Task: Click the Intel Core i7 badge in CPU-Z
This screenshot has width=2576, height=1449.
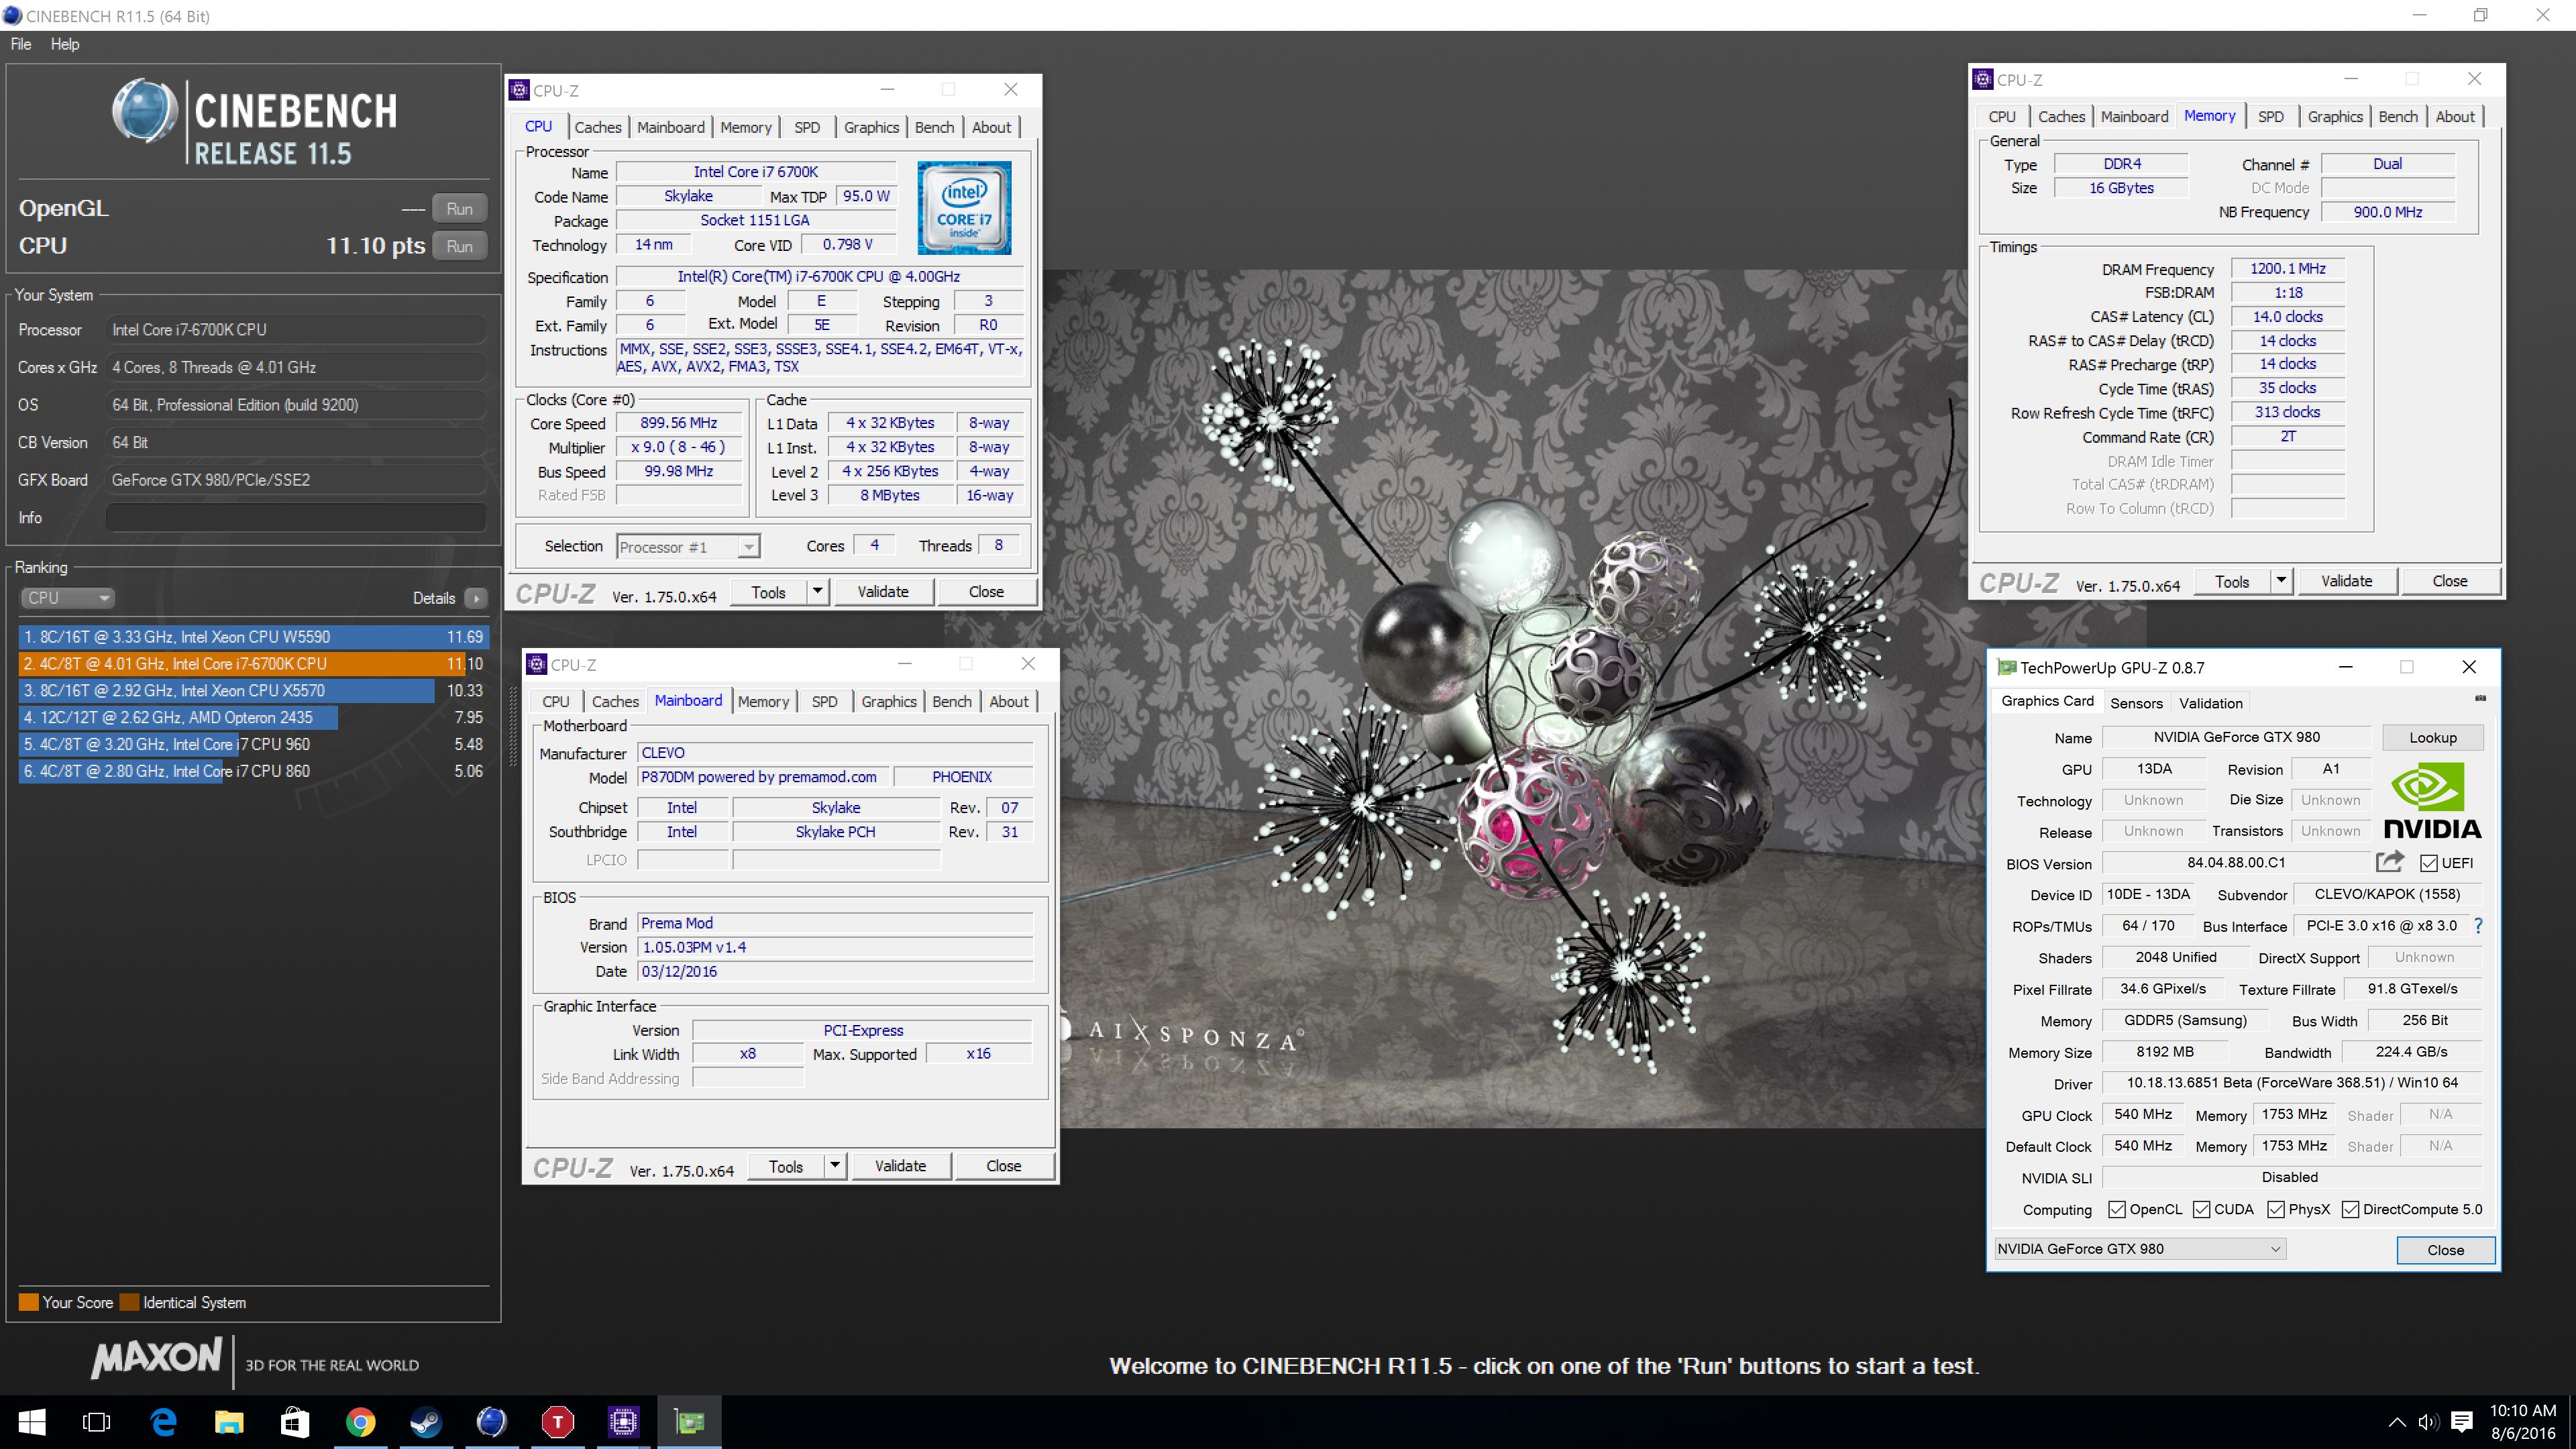Action: point(964,207)
